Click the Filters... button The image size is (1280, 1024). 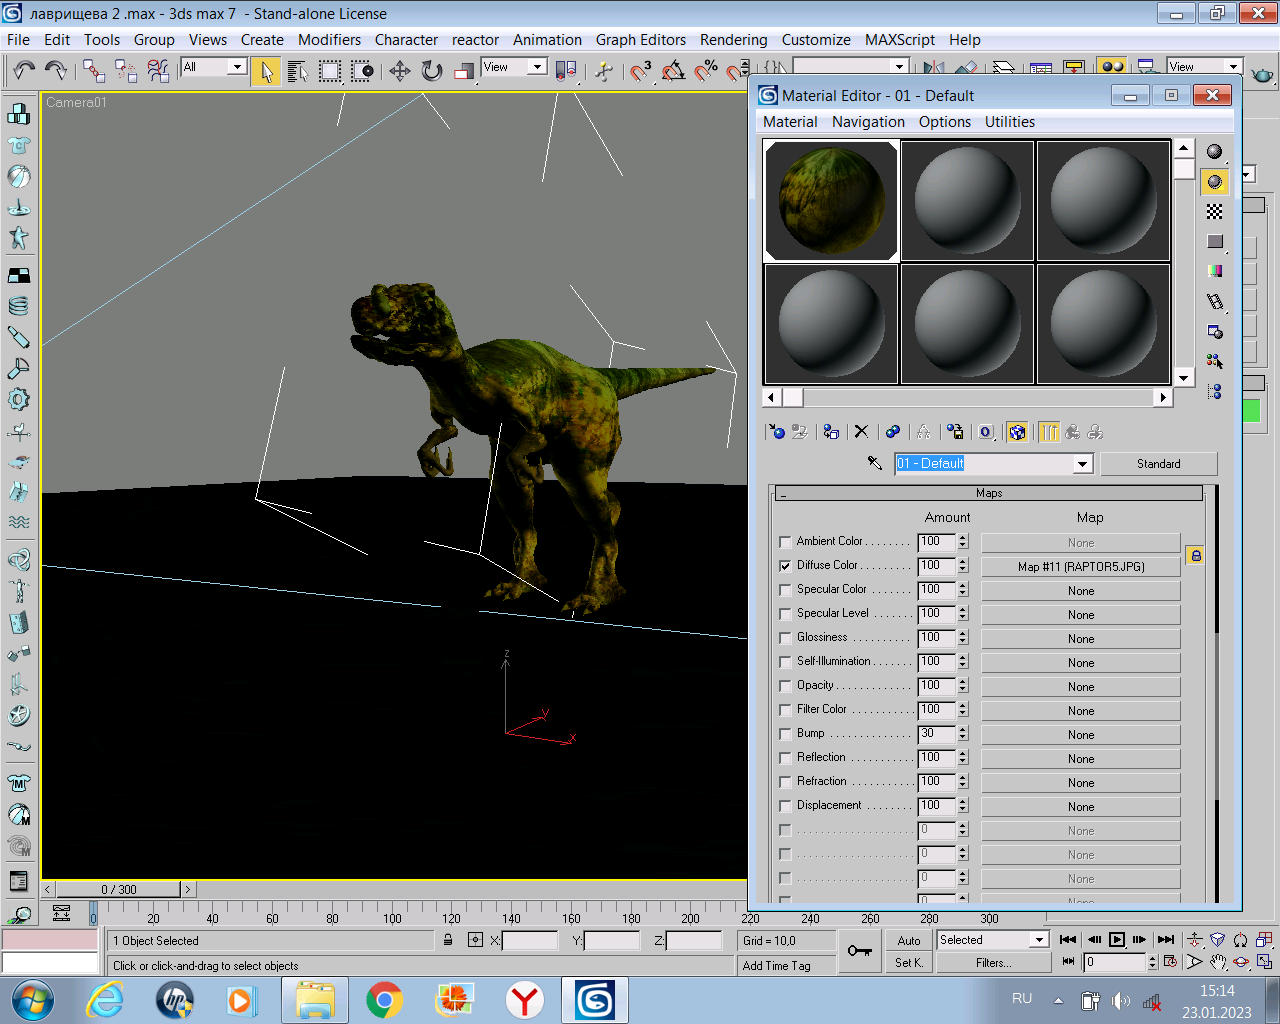point(994,963)
